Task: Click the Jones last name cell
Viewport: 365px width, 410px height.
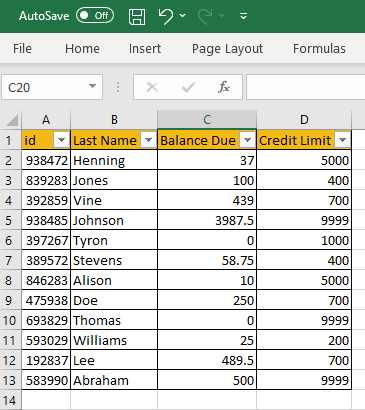Action: click(114, 180)
